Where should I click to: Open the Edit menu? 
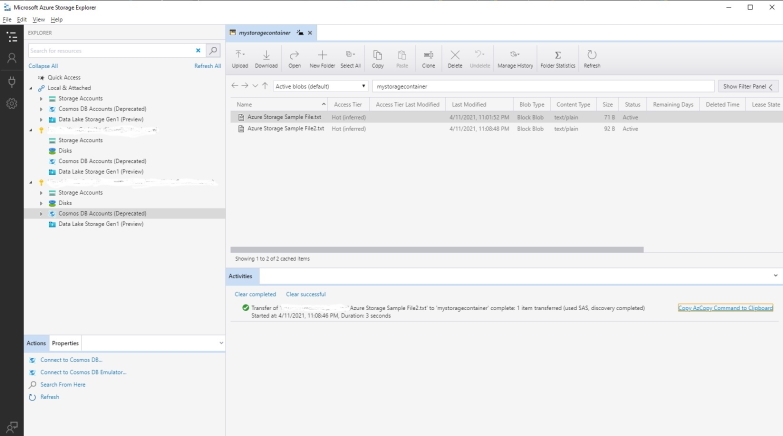click(x=21, y=19)
